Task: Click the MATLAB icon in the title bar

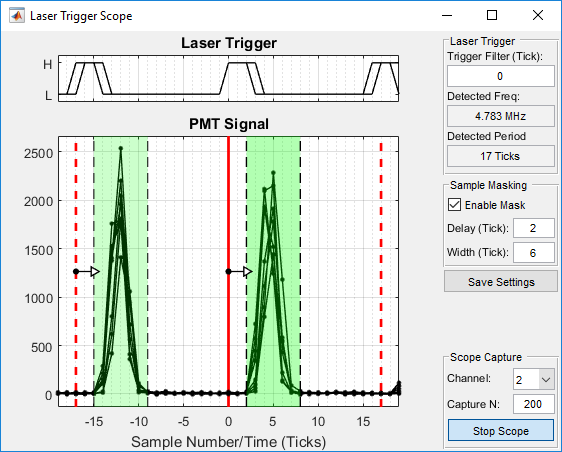Action: 17,16
